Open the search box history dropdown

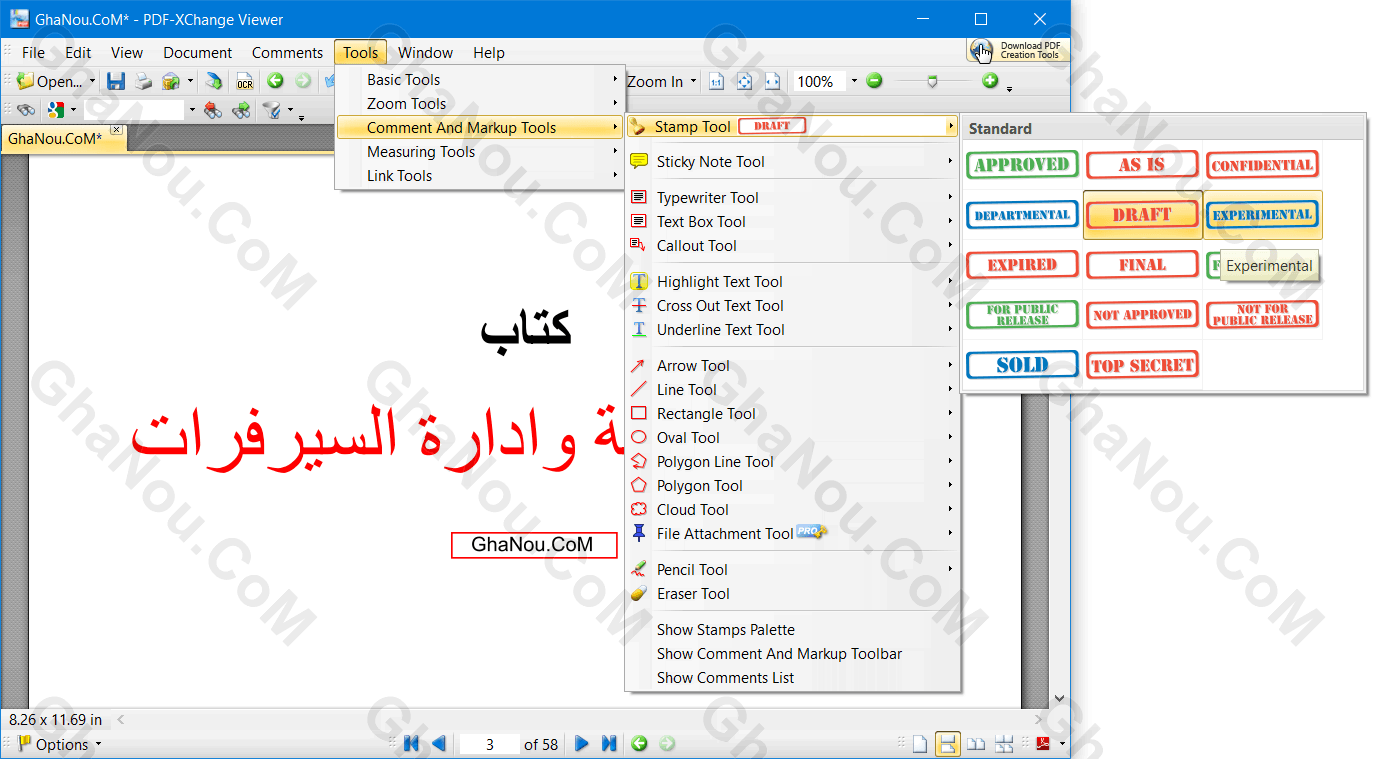191,110
